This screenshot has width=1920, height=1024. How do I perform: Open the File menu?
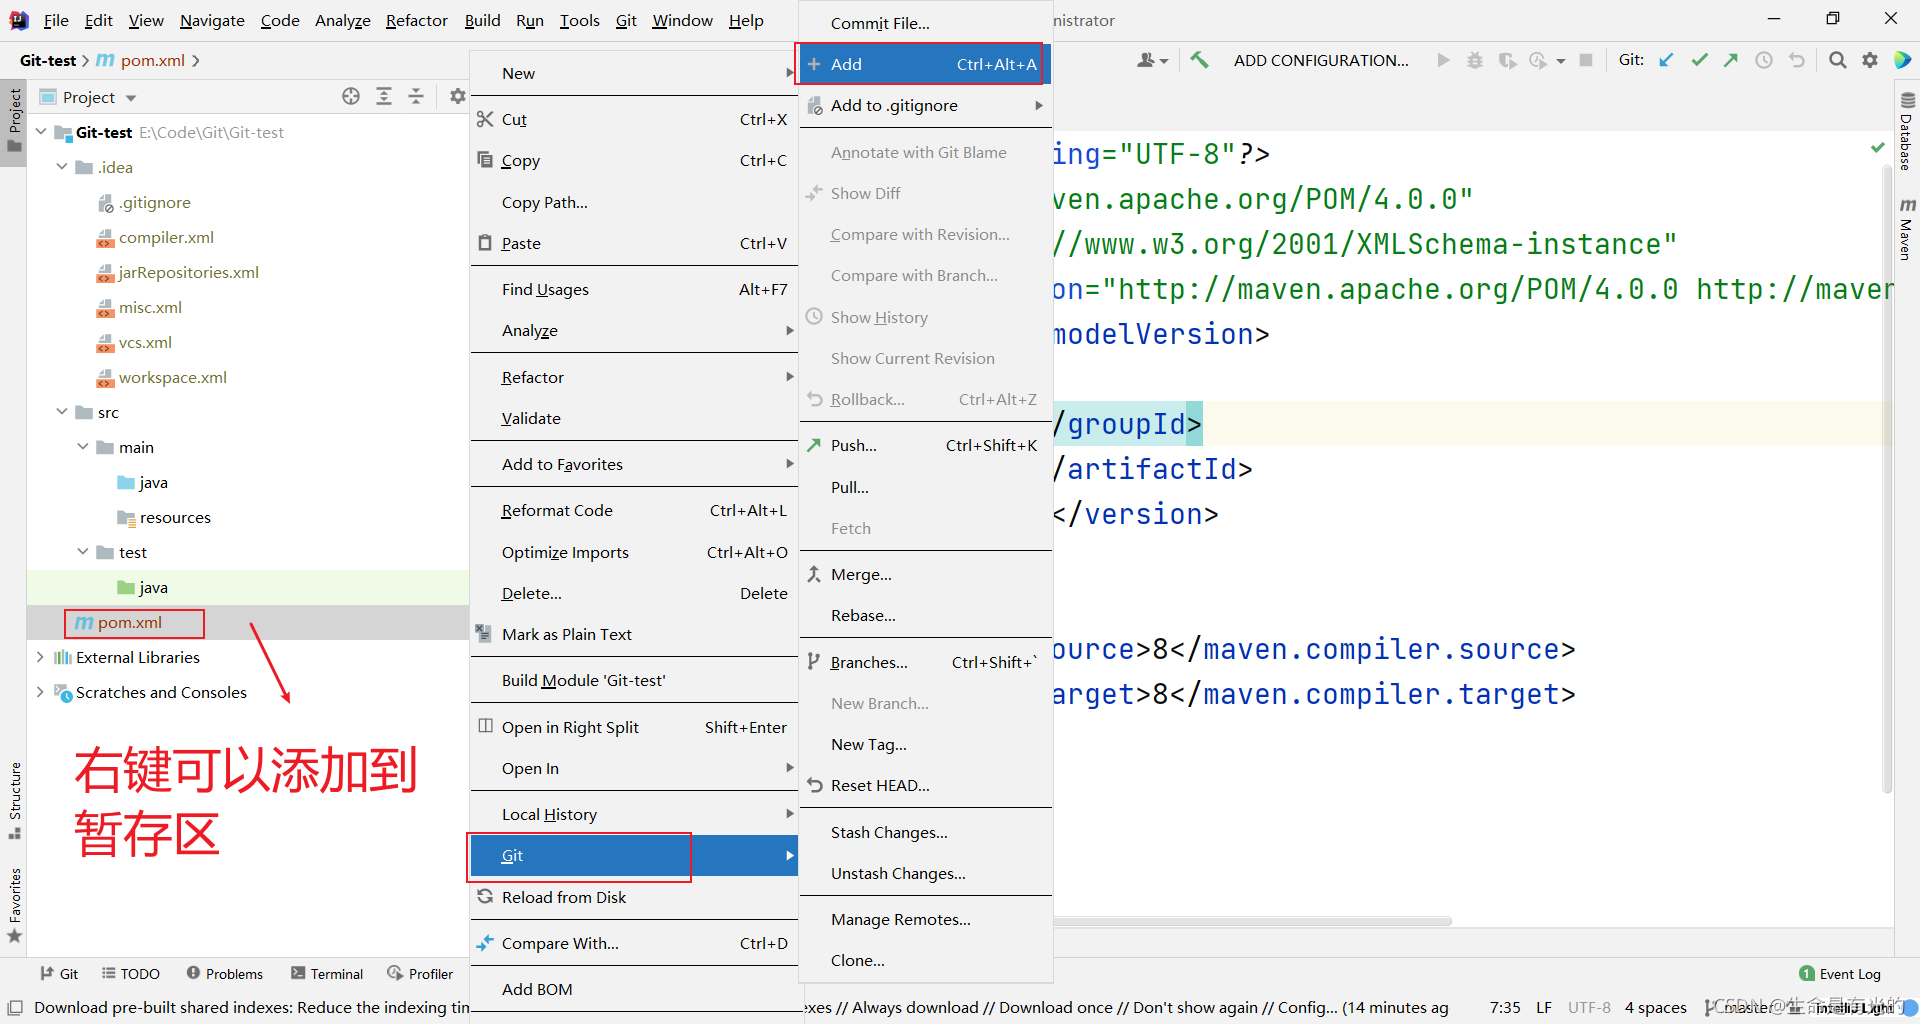click(56, 20)
